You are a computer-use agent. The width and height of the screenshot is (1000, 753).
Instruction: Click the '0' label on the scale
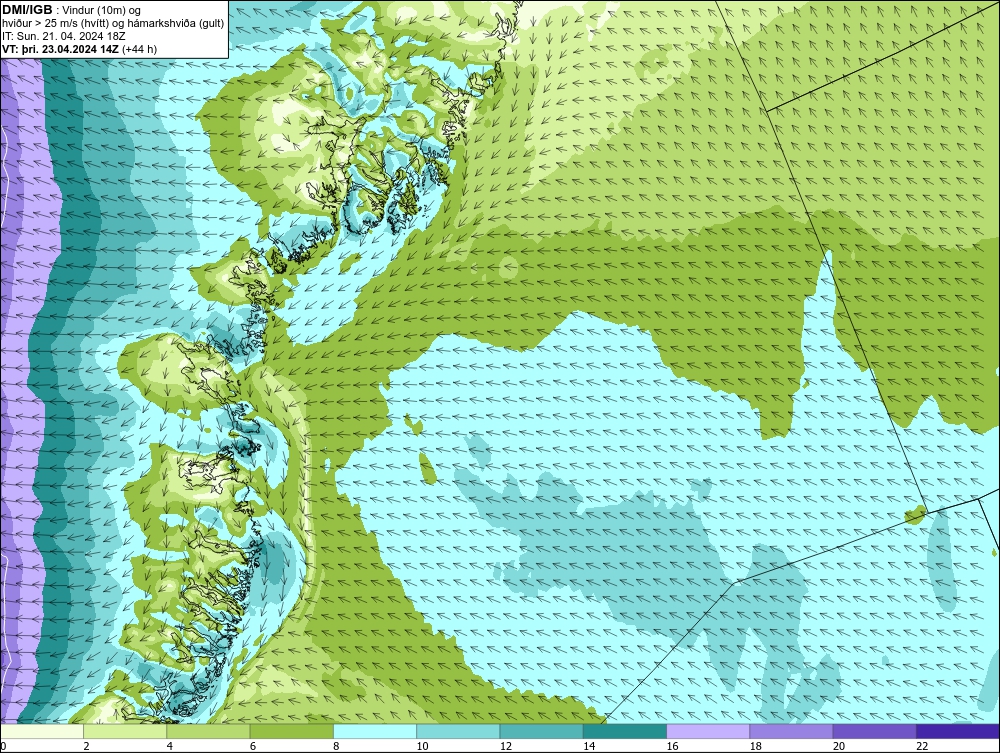coord(3,747)
